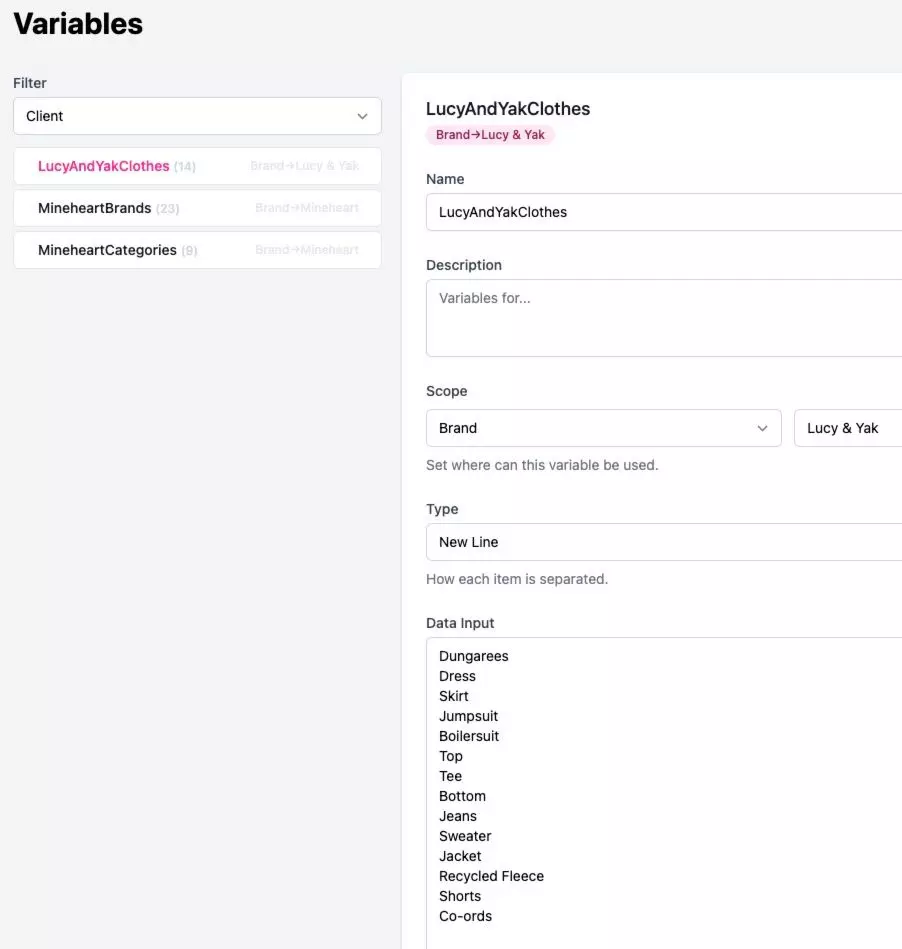Click the Sweater line in Data Input

[465, 836]
